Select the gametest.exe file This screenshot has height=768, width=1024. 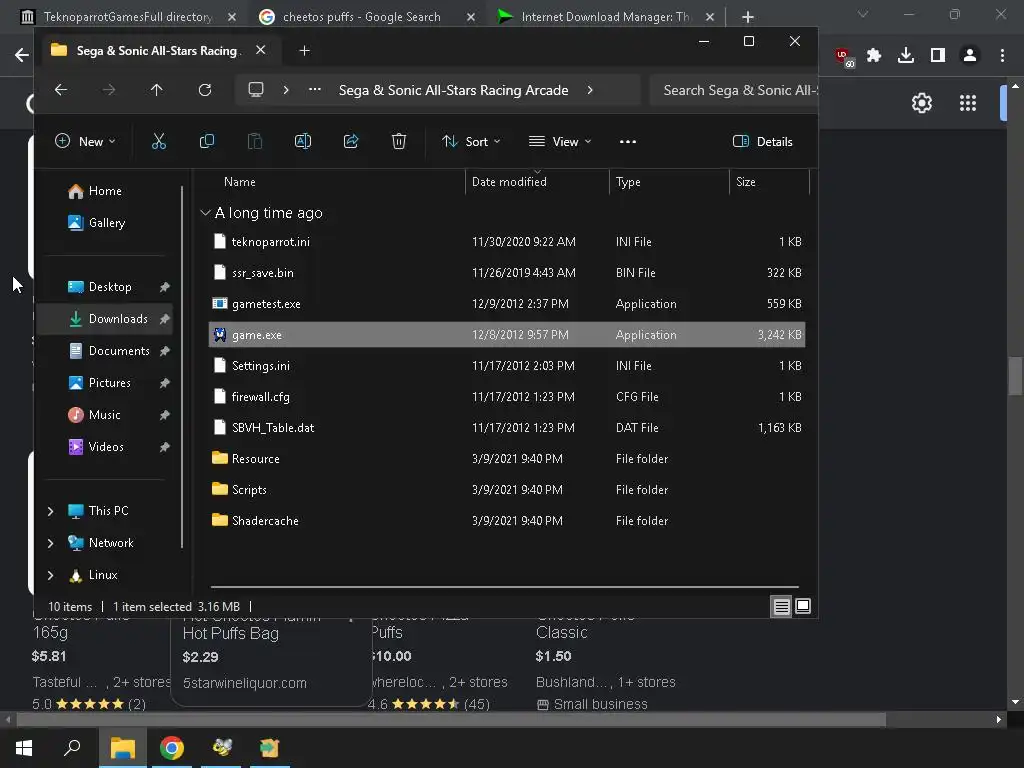(x=507, y=304)
